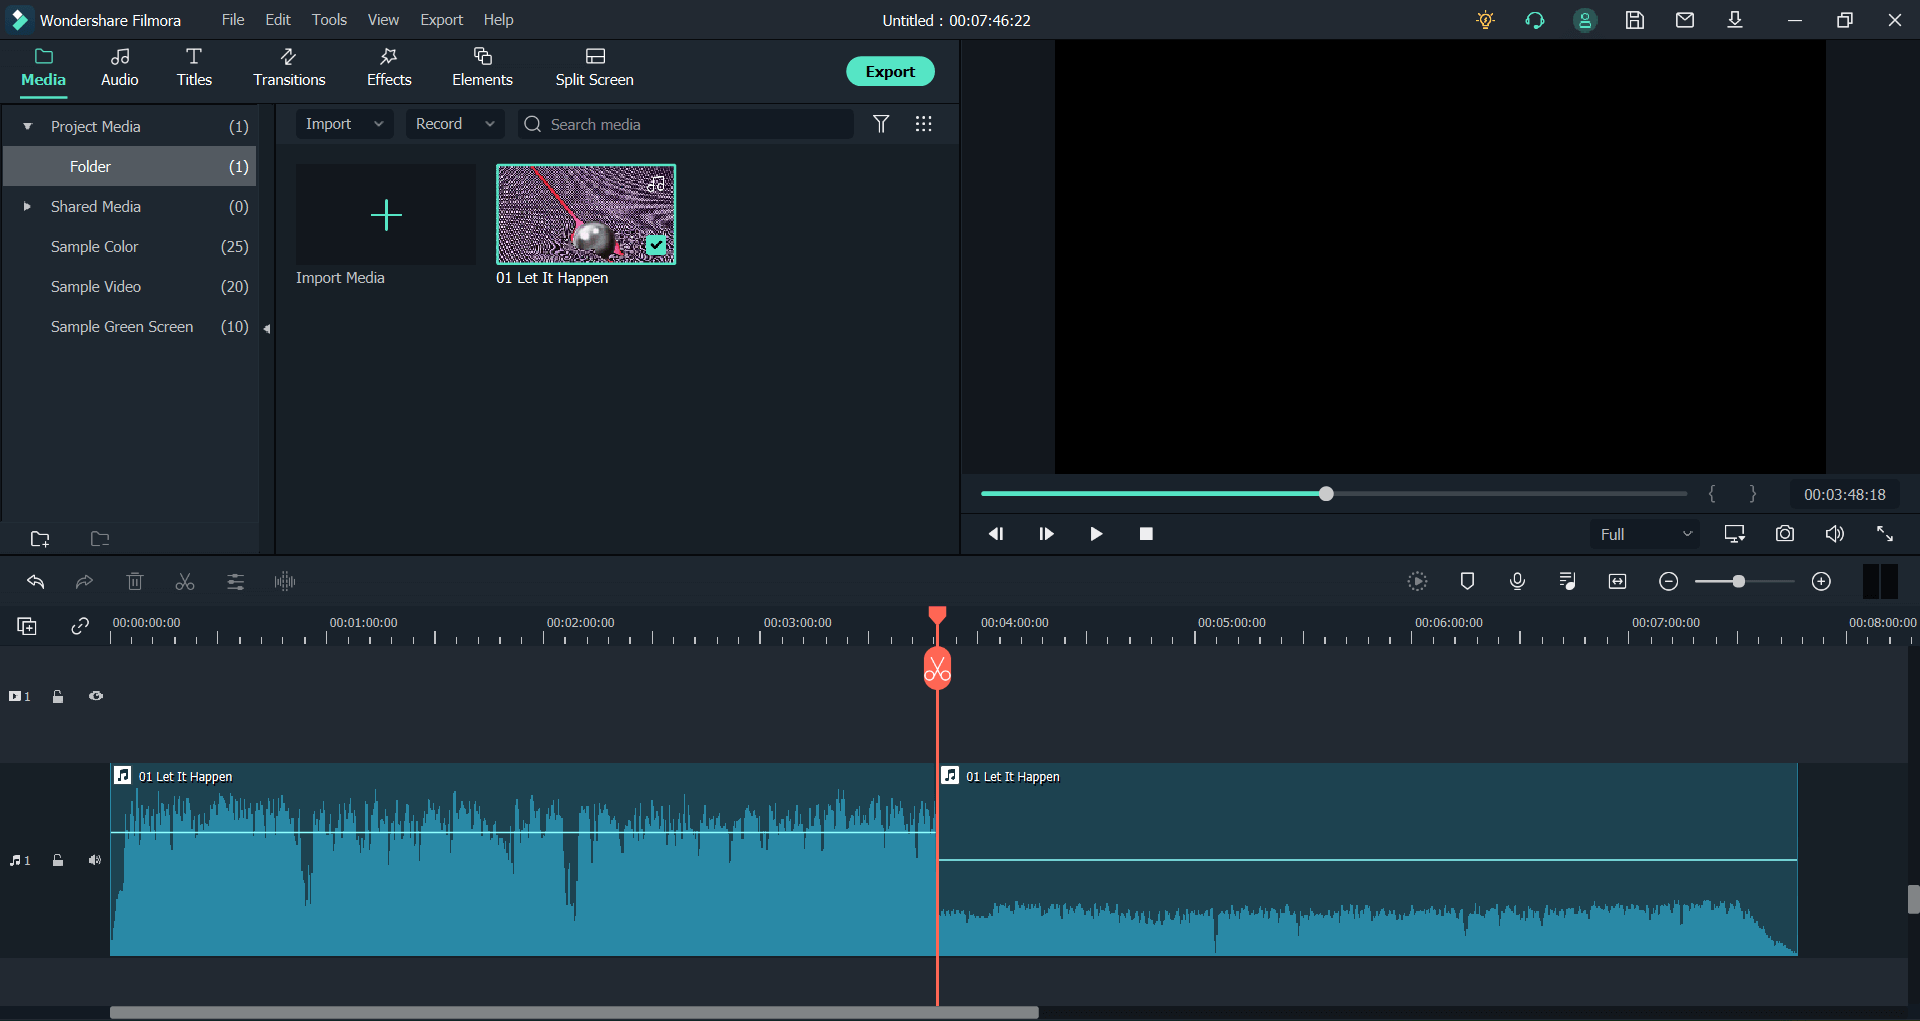Click the preview volume speaker icon
This screenshot has height=1021, width=1920.
[1835, 534]
